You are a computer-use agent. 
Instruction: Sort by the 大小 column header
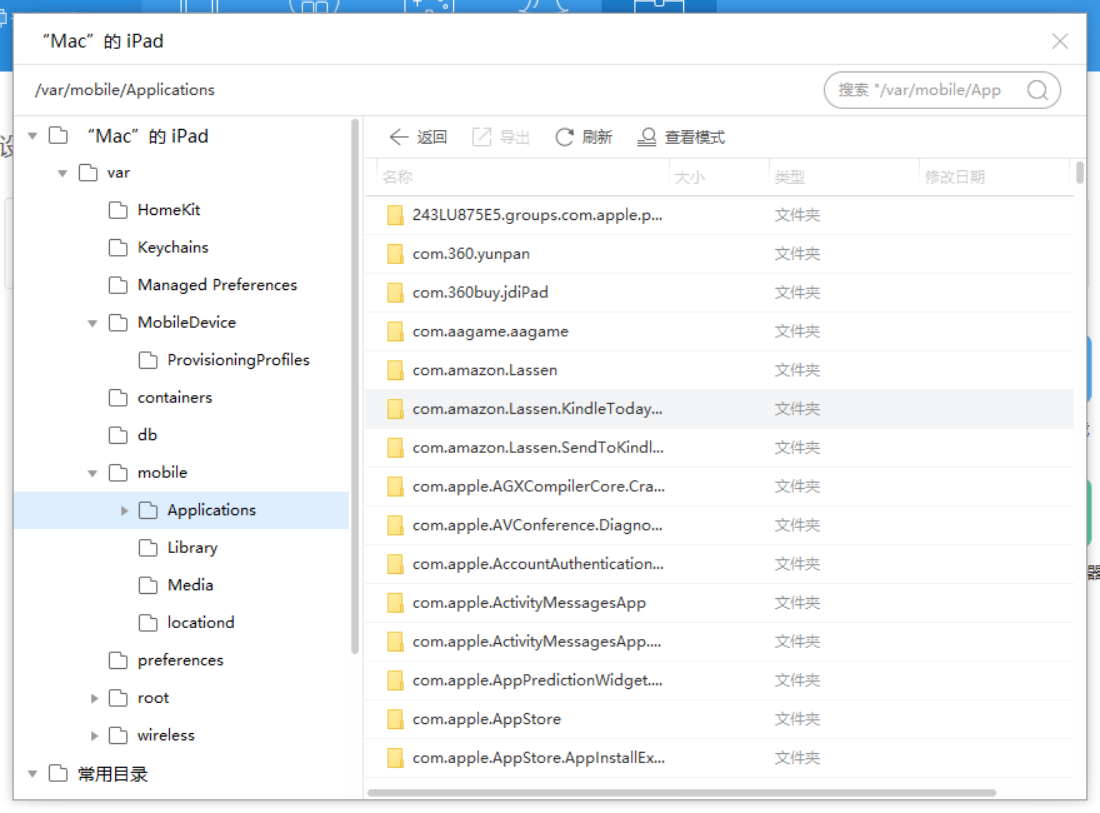pyautogui.click(x=689, y=177)
